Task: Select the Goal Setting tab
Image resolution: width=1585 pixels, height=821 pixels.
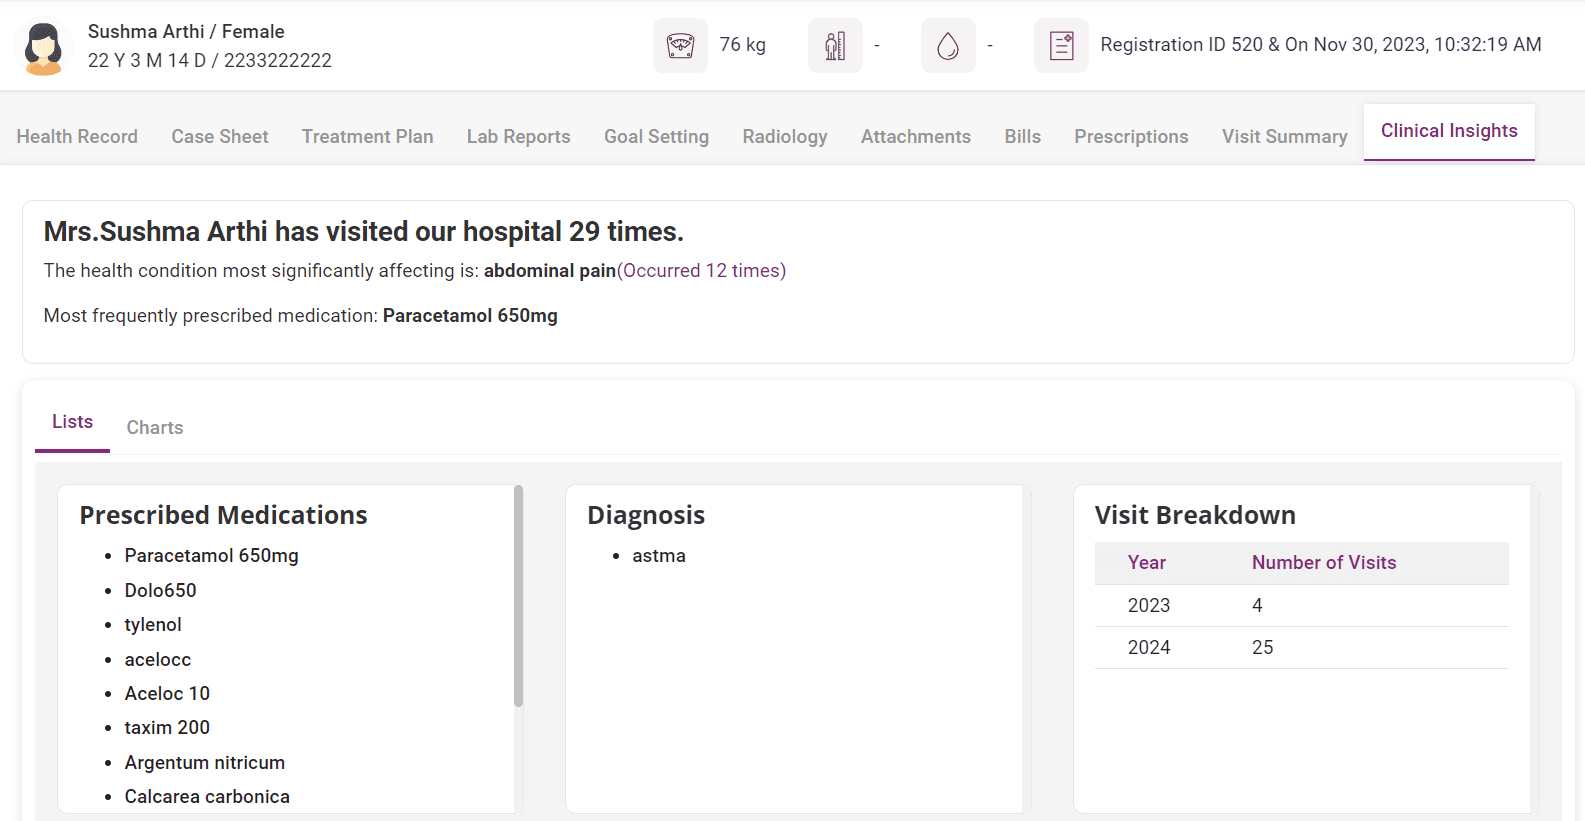Action: (656, 137)
